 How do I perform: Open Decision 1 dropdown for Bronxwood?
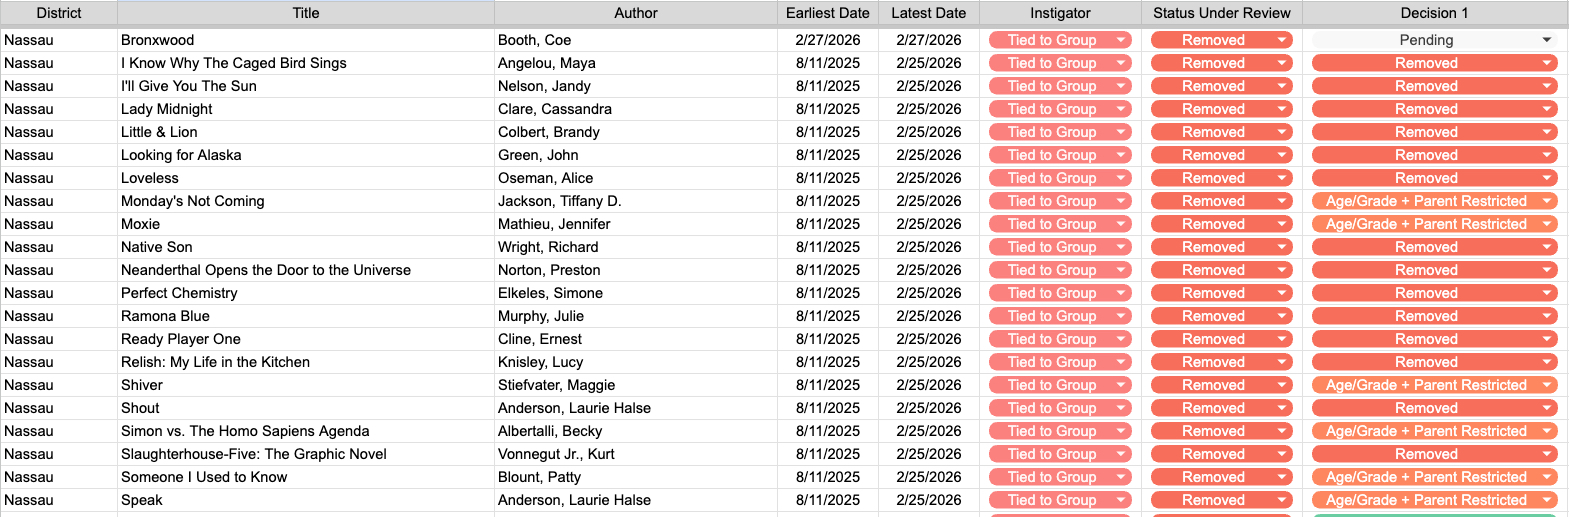[1546, 40]
